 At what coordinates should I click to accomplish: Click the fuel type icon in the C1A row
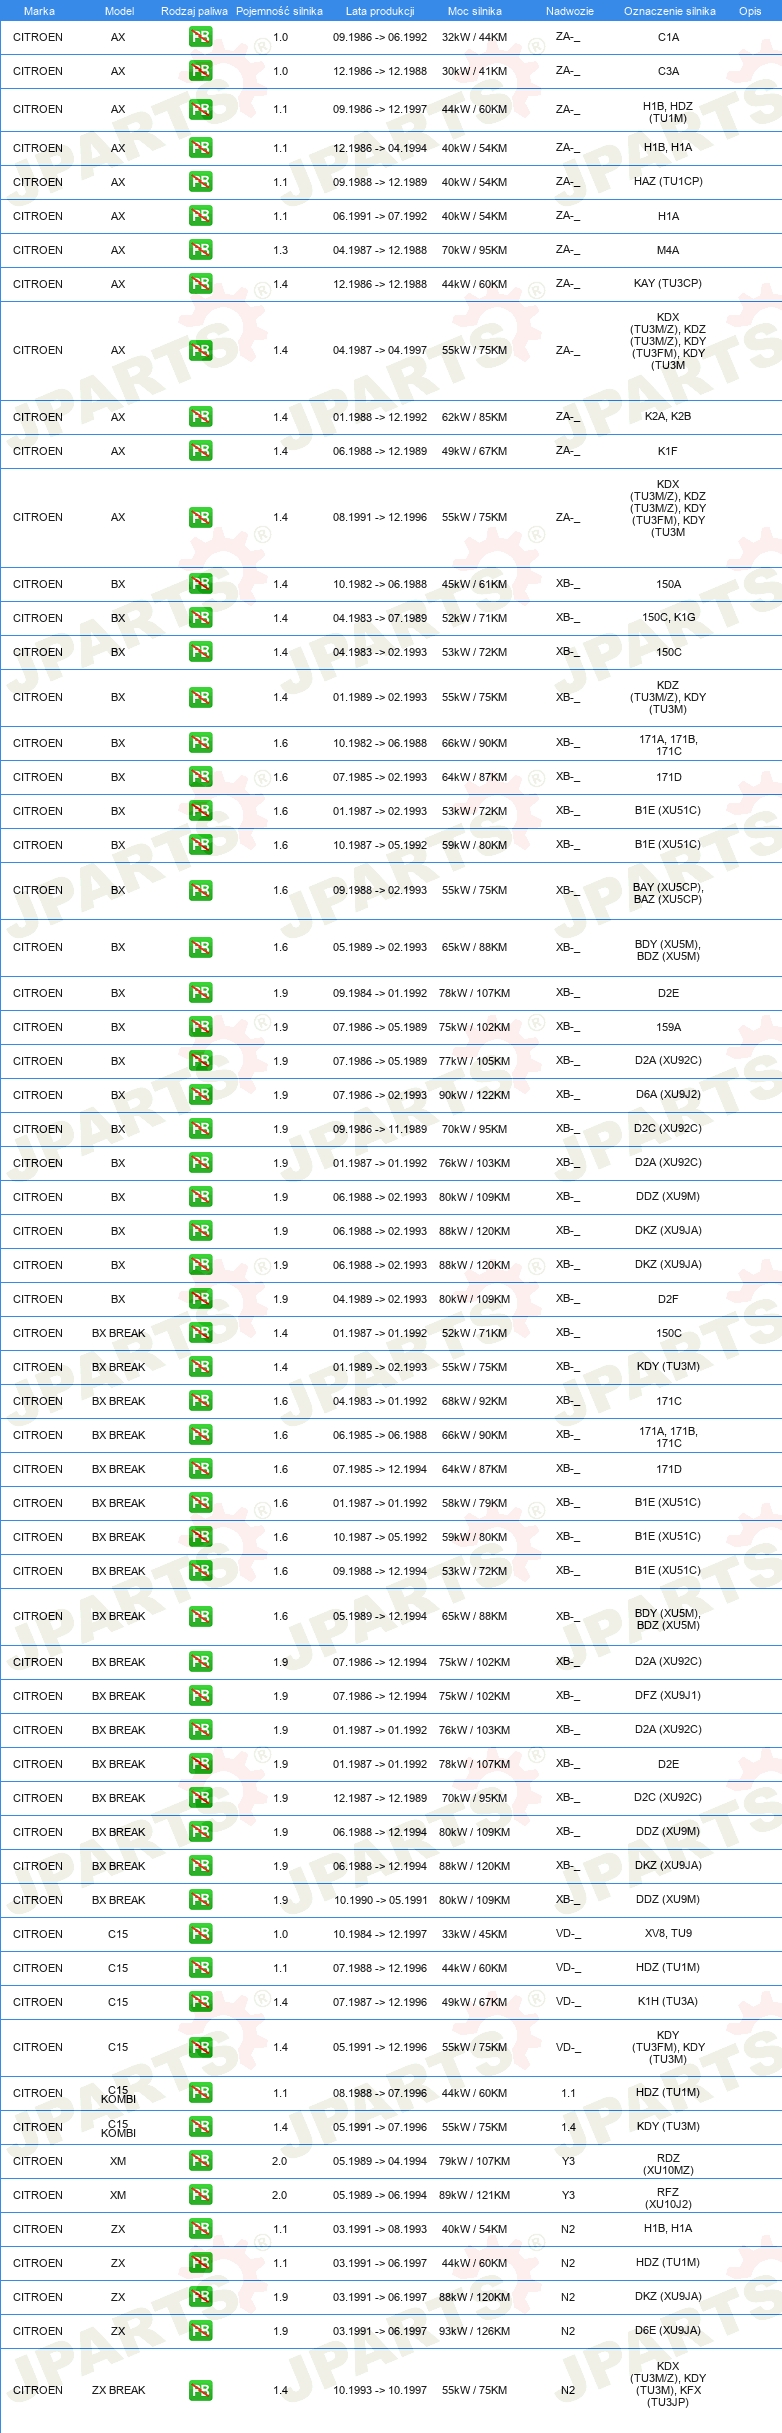pos(201,37)
